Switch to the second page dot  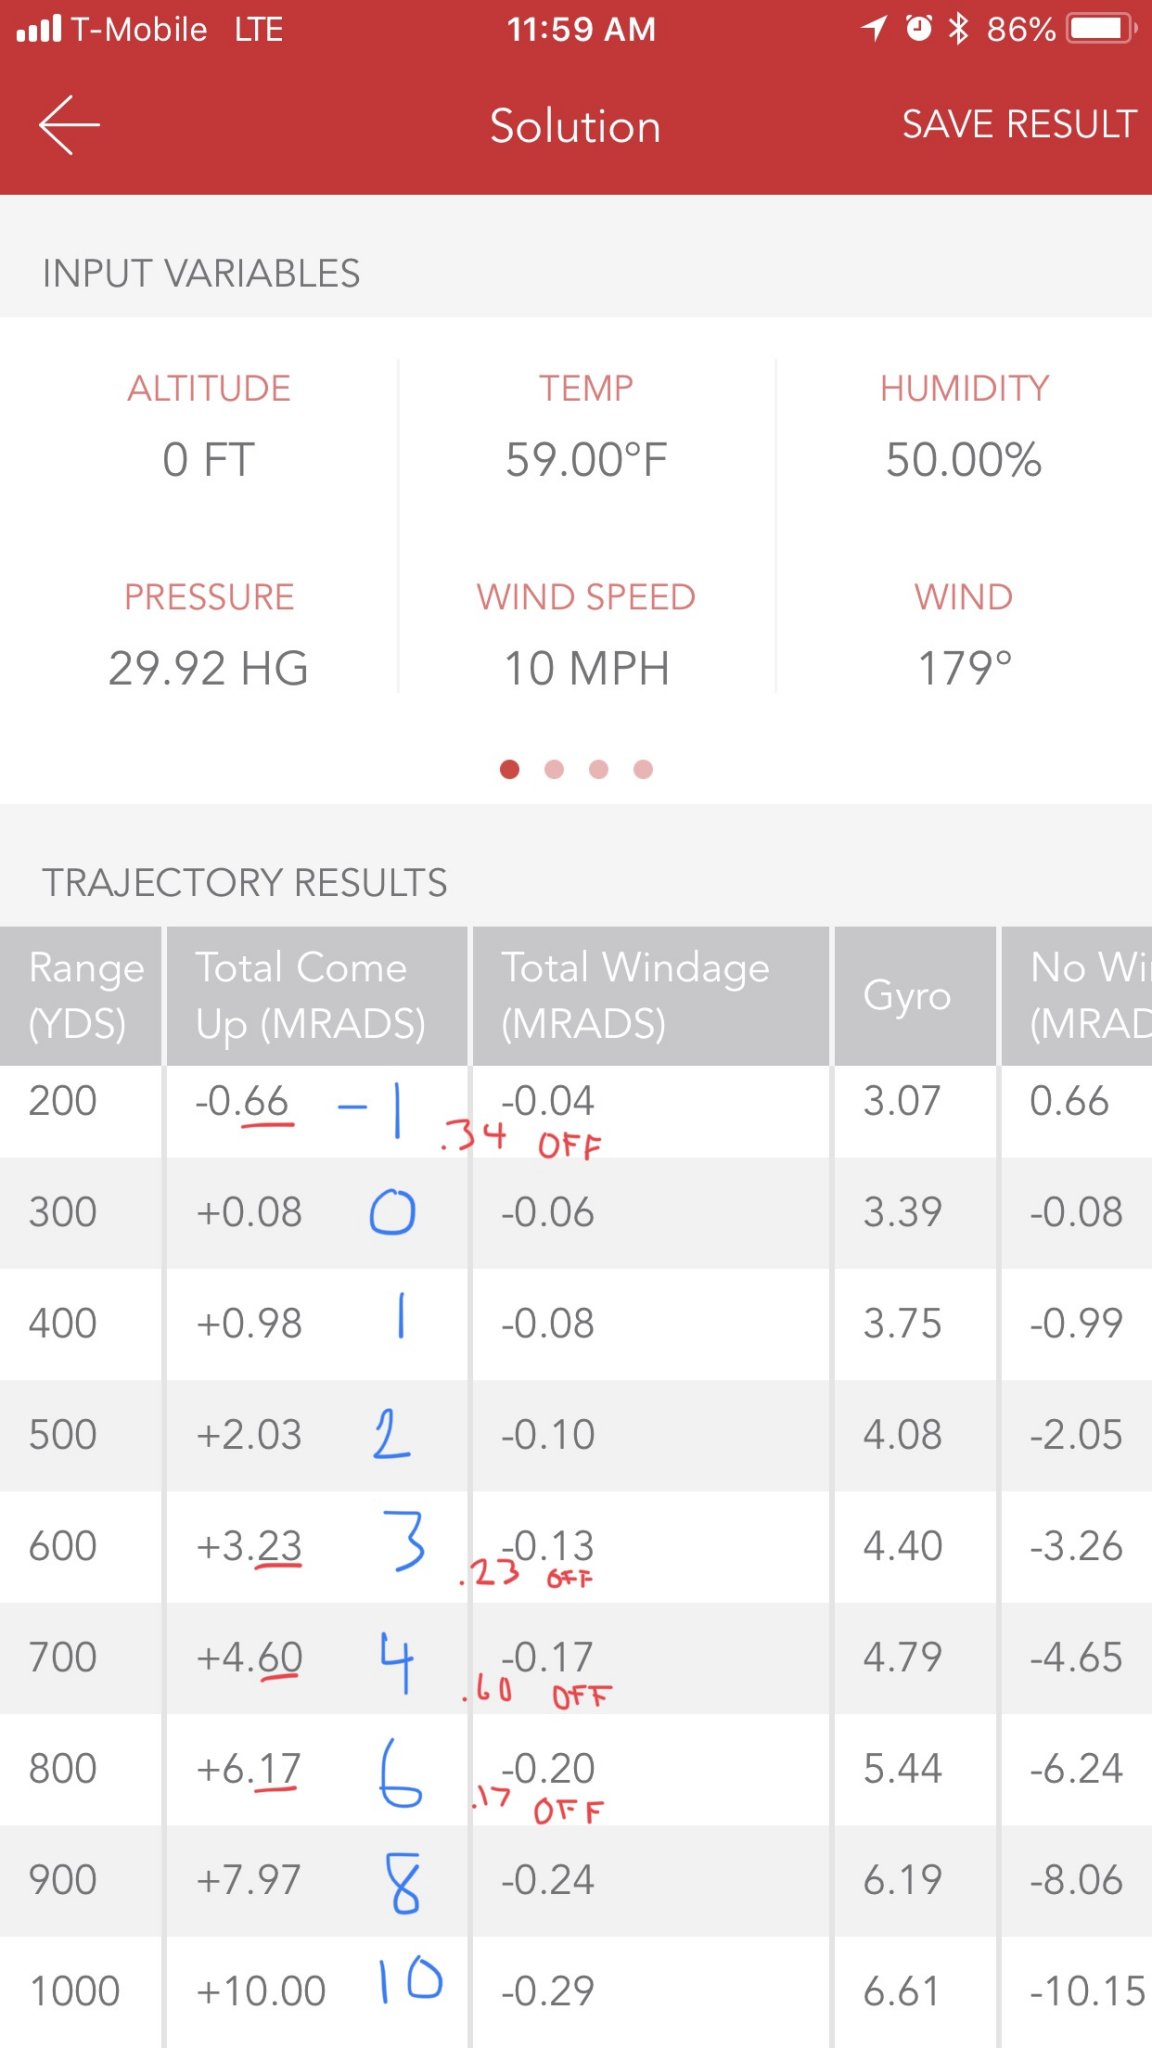pos(554,769)
